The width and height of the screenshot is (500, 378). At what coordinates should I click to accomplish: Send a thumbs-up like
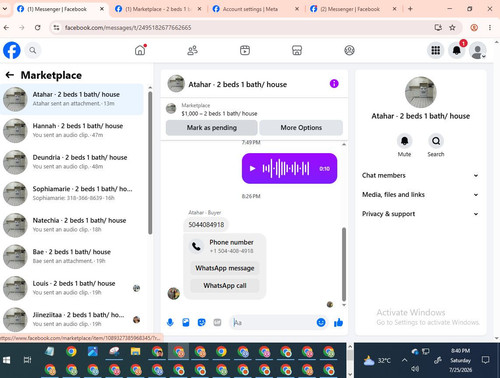pyautogui.click(x=338, y=322)
